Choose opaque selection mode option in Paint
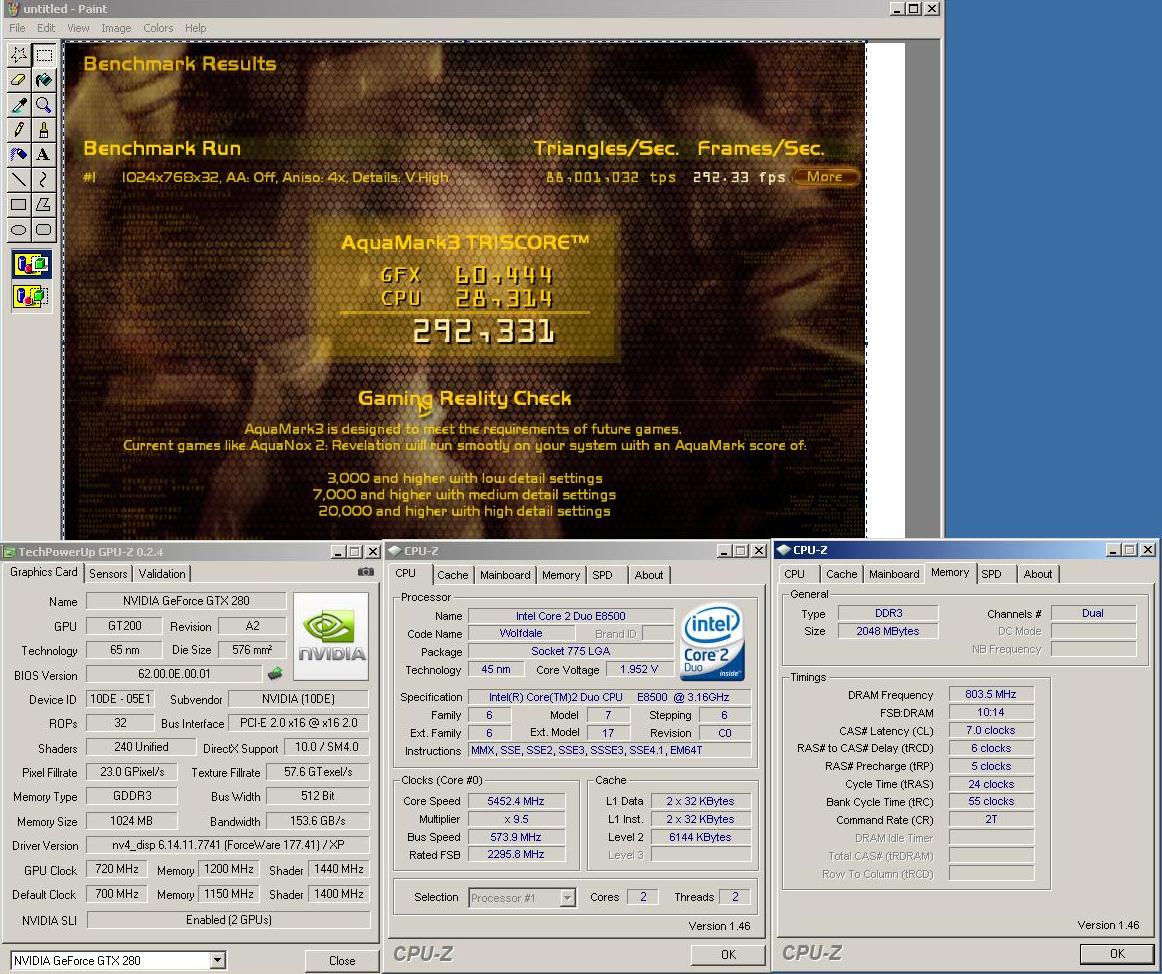 [31, 265]
